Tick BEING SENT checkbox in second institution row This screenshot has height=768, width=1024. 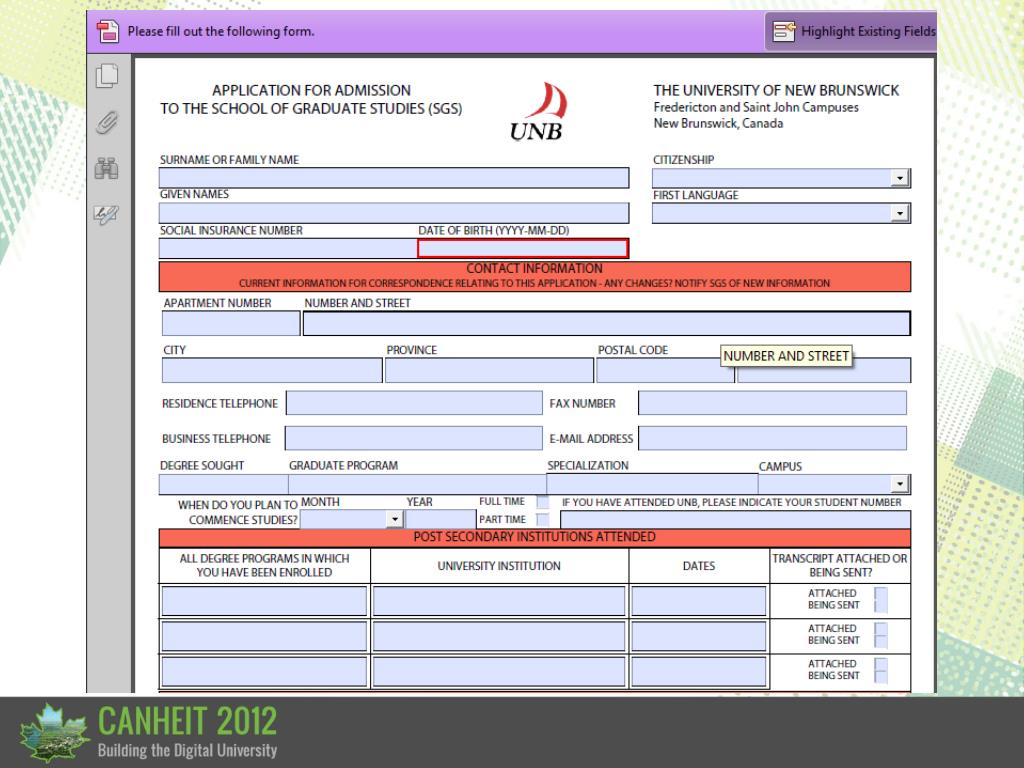click(x=881, y=641)
